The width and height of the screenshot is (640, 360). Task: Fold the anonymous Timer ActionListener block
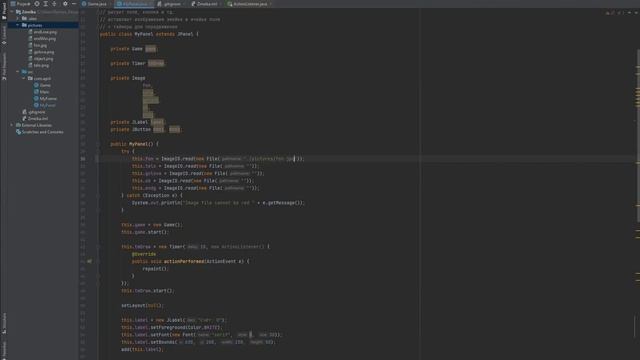point(98,247)
